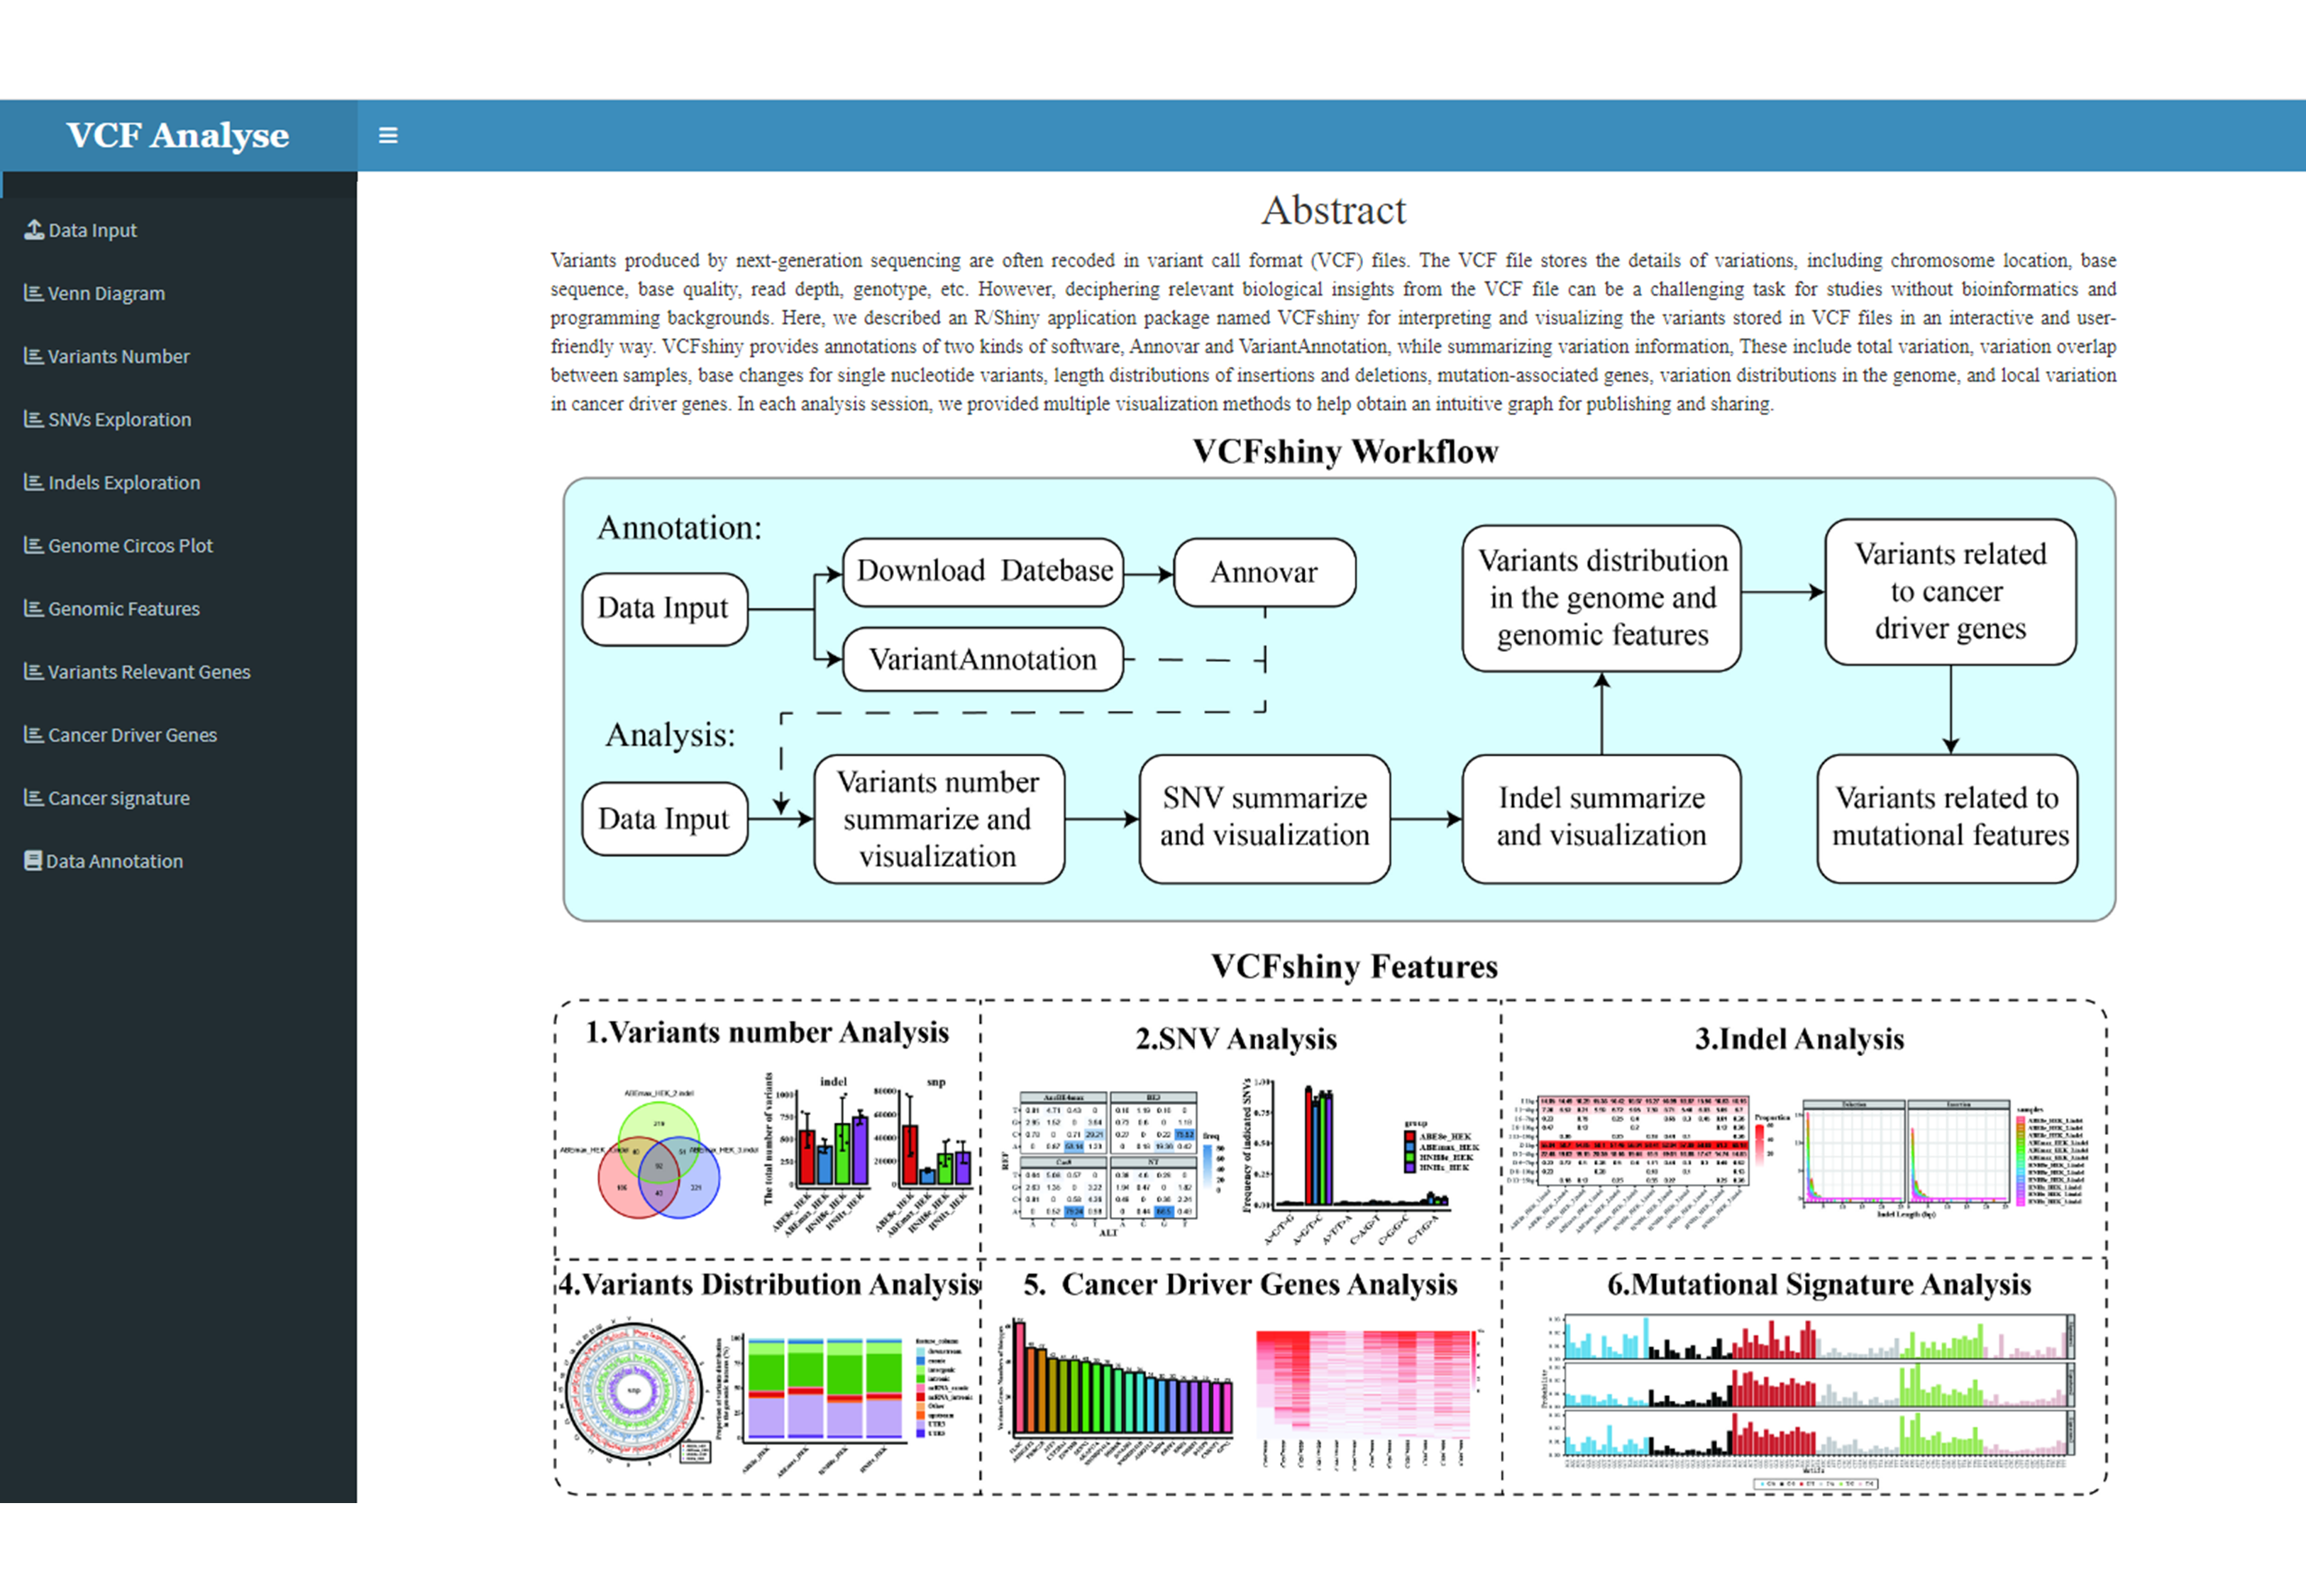Image resolution: width=2306 pixels, height=1596 pixels.
Task: Click the VariantAnnotation workflow box
Action: [983, 659]
